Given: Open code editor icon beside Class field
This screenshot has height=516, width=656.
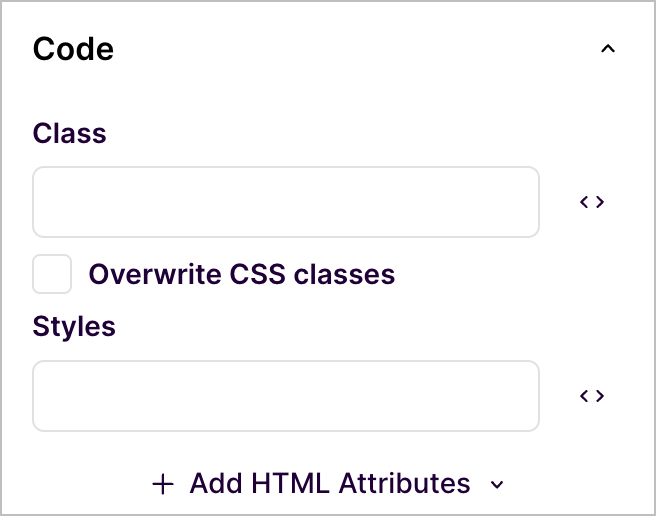Looking at the screenshot, I should (592, 202).
